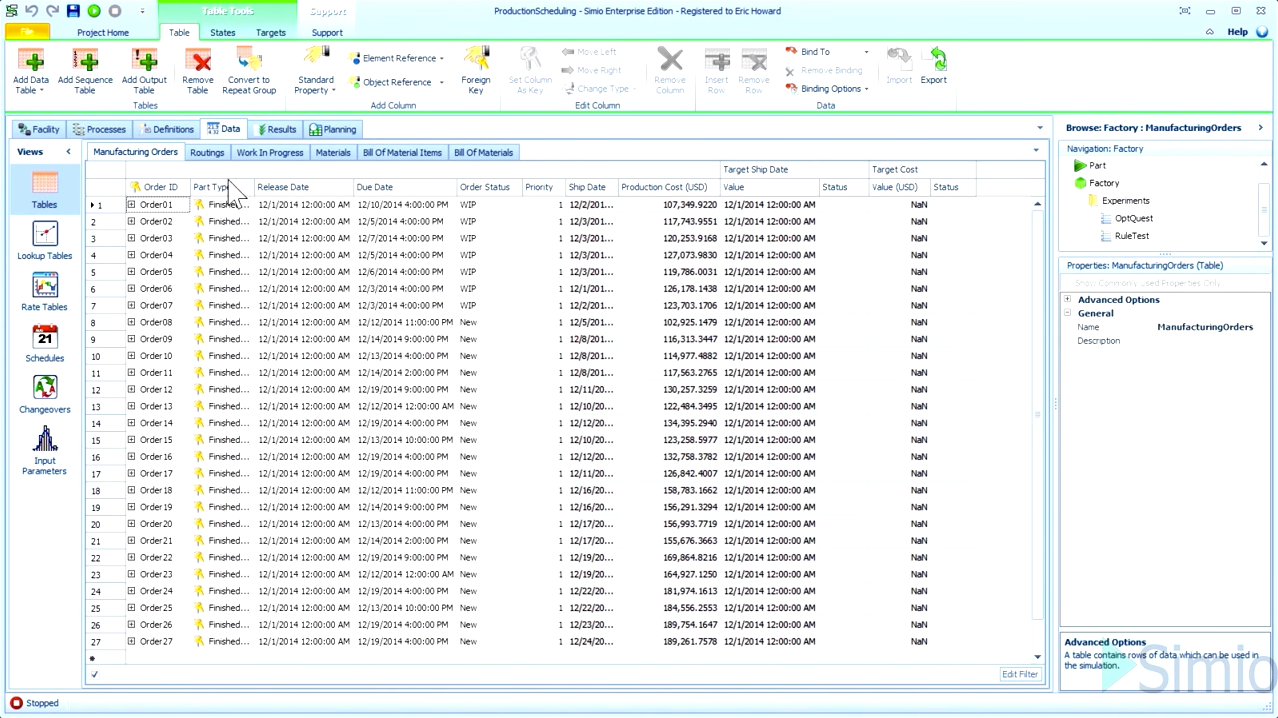Open the Project Home ribbon tab
This screenshot has width=1278, height=718.
(103, 32)
